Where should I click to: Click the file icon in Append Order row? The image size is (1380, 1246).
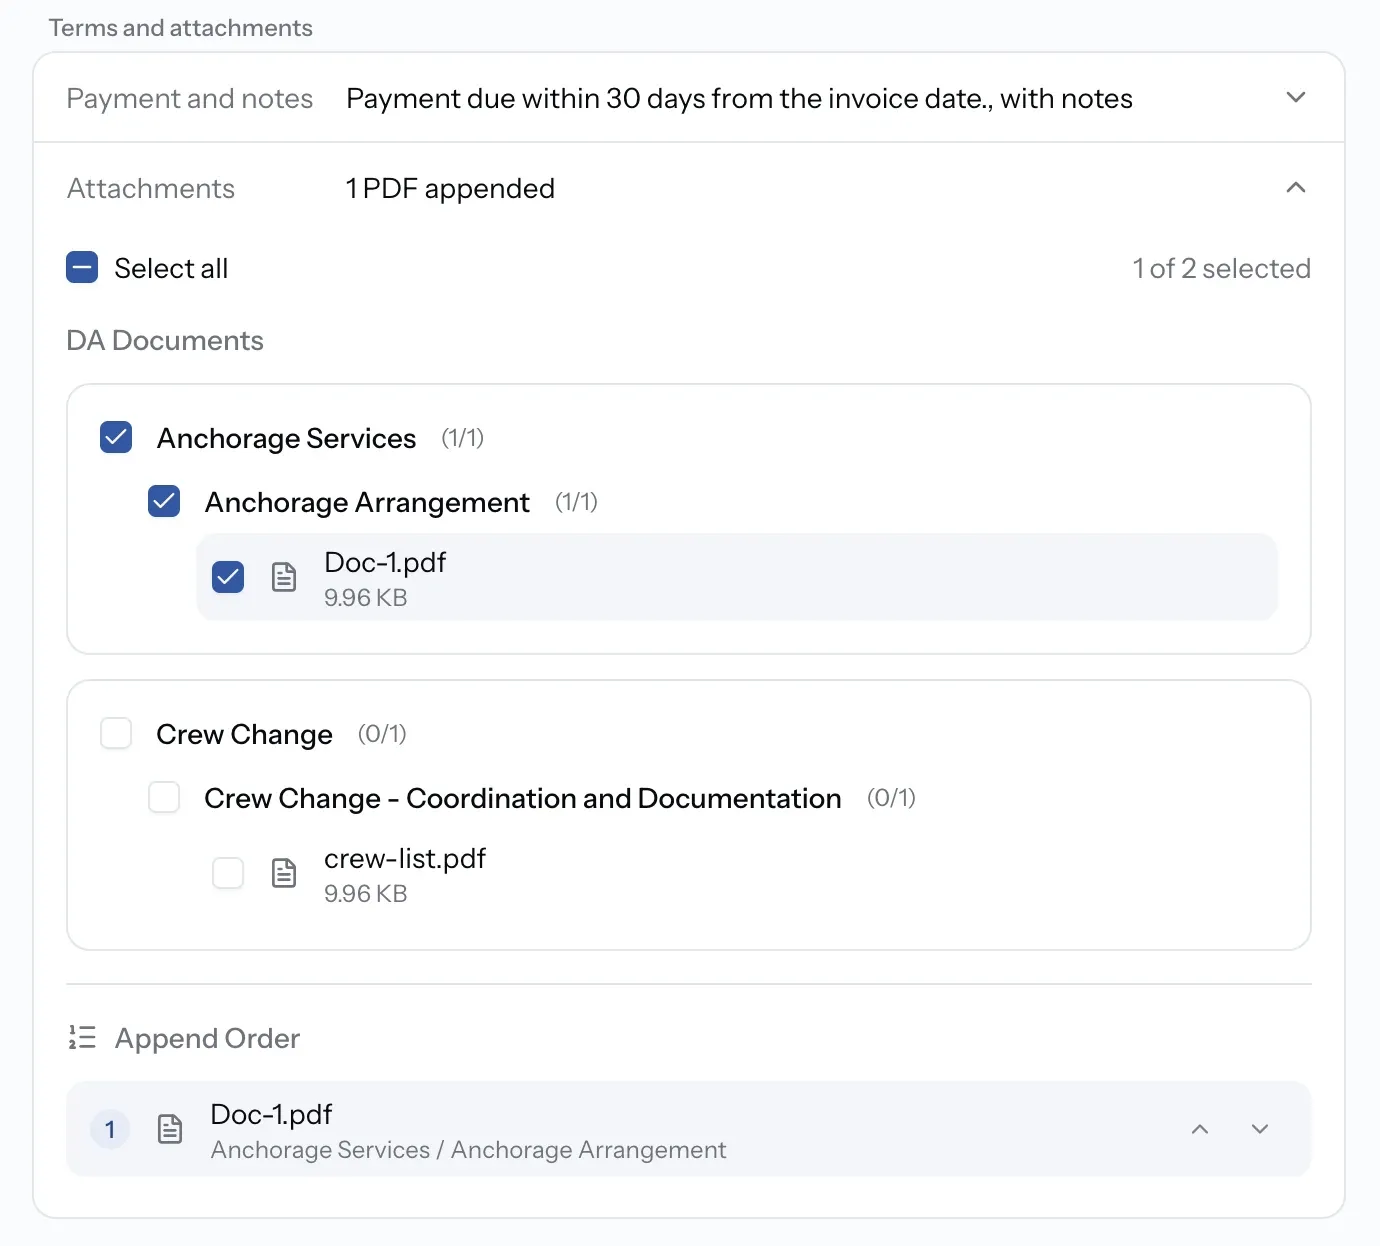(x=171, y=1129)
